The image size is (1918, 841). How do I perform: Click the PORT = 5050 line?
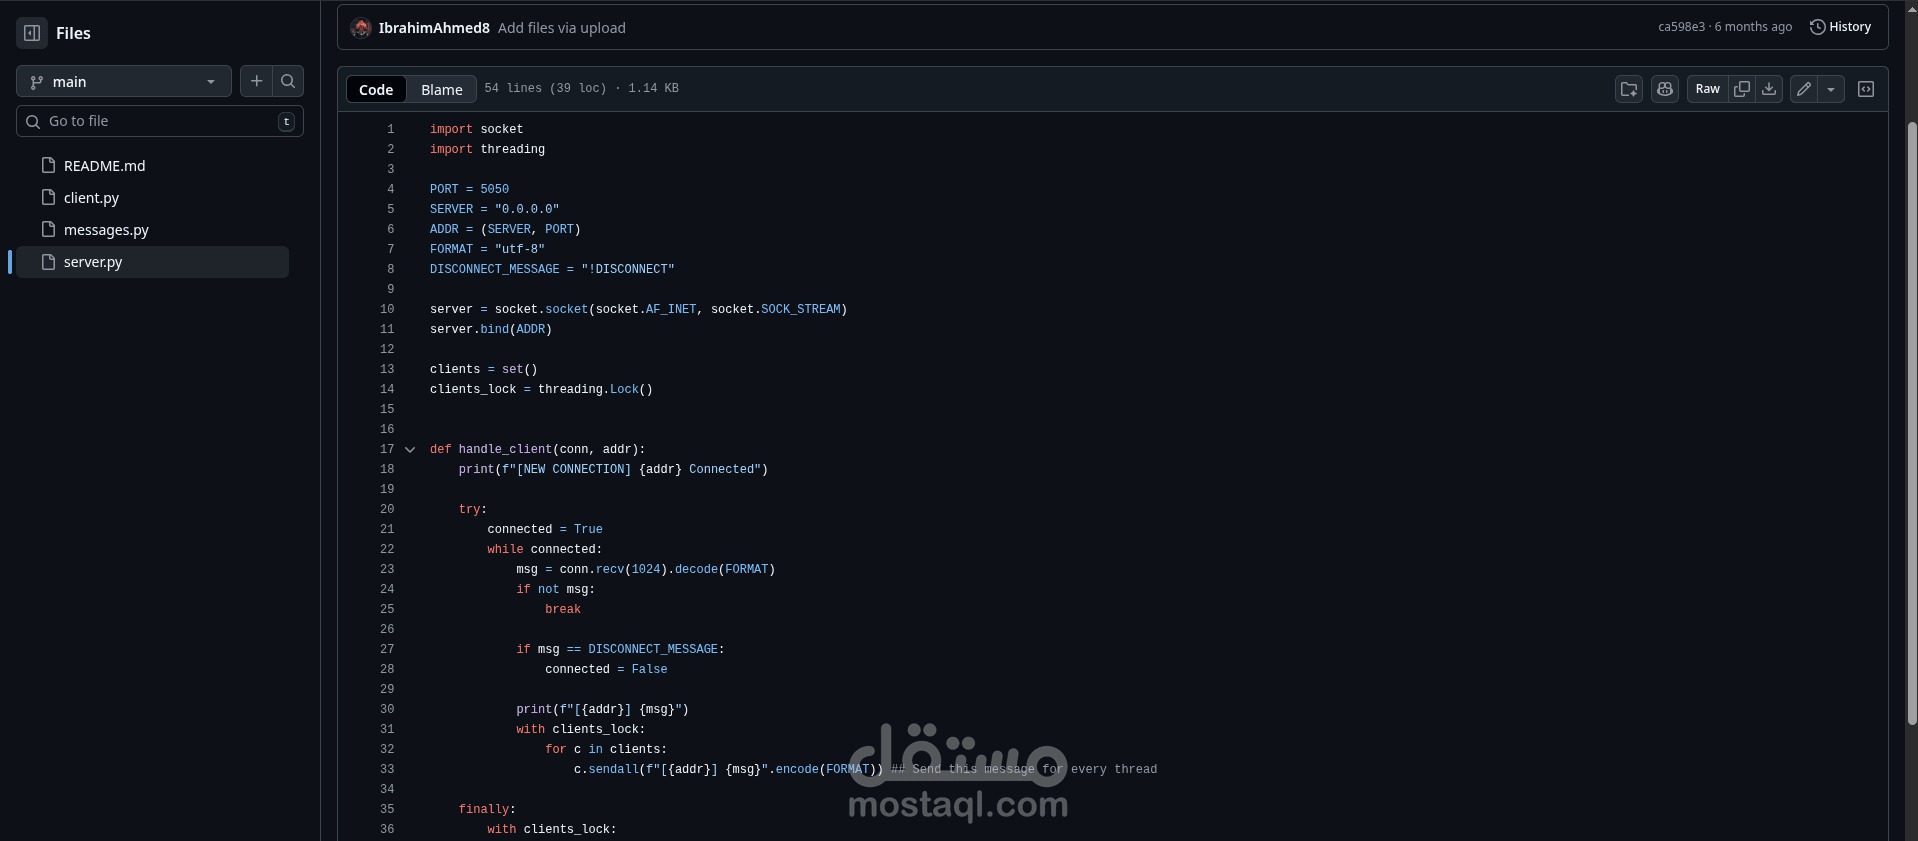click(469, 189)
